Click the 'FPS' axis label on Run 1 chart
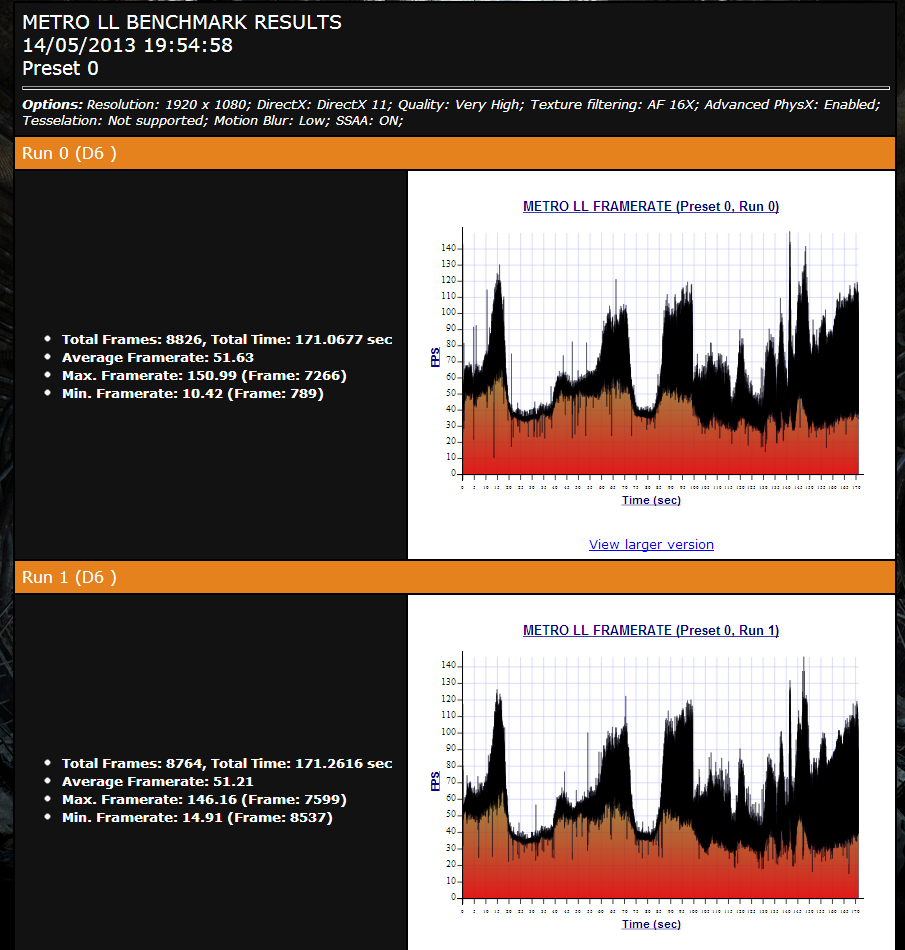The image size is (905, 950). (435, 781)
